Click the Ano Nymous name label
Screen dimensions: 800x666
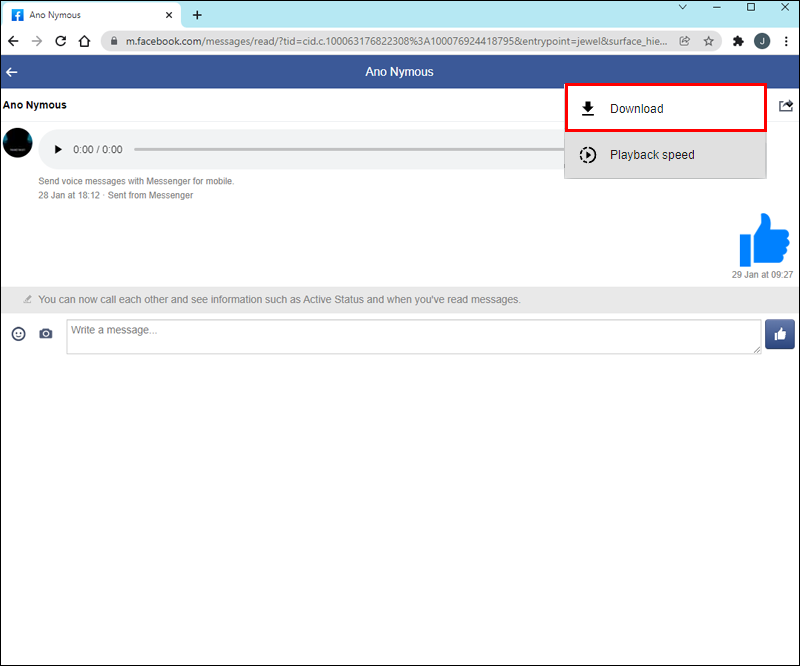coord(35,105)
